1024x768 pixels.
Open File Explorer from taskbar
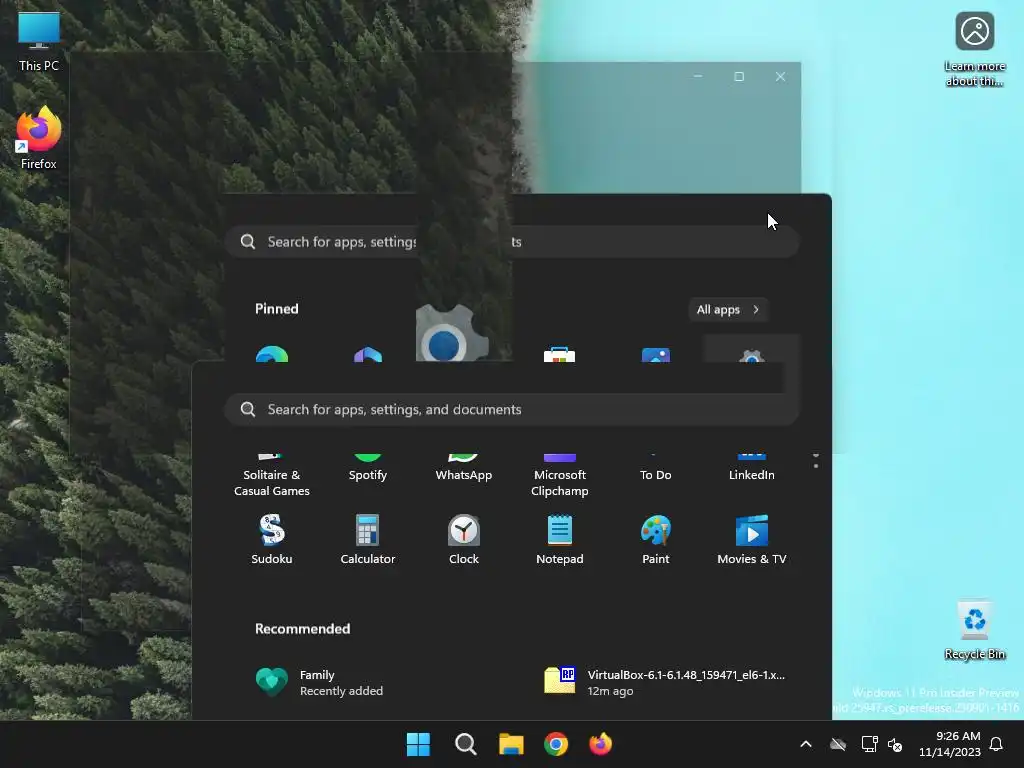[511, 744]
